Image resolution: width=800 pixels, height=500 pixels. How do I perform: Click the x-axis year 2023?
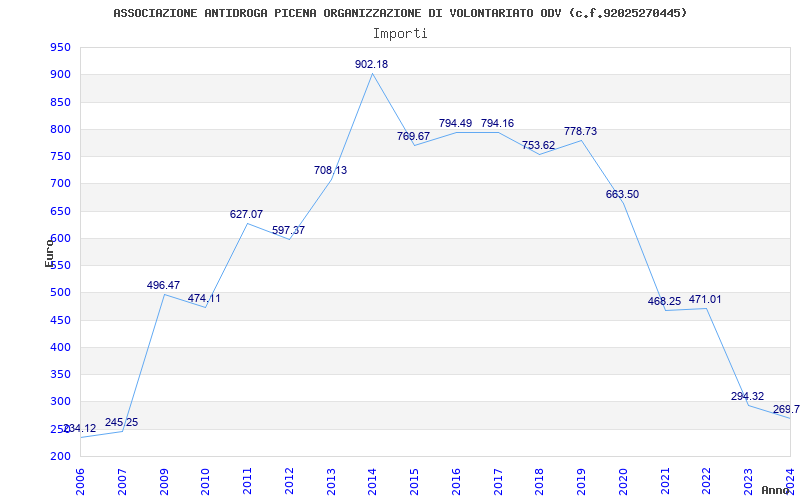pyautogui.click(x=748, y=481)
